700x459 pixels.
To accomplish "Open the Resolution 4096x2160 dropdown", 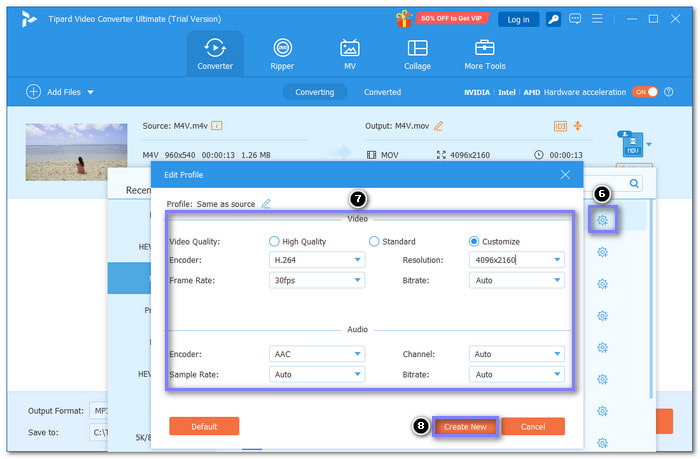I will (x=517, y=260).
